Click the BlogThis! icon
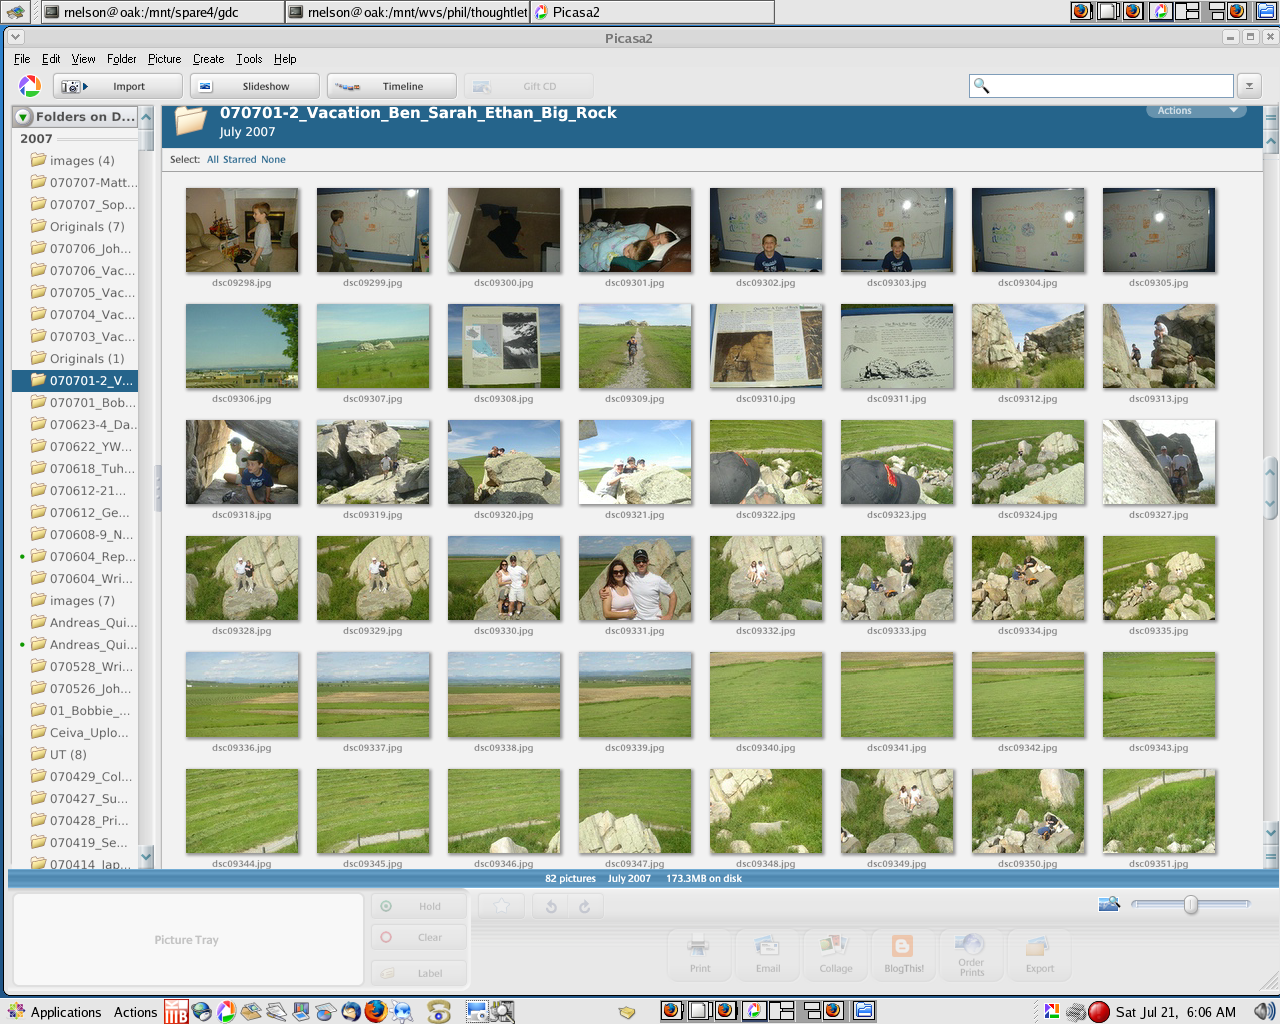 (x=903, y=953)
